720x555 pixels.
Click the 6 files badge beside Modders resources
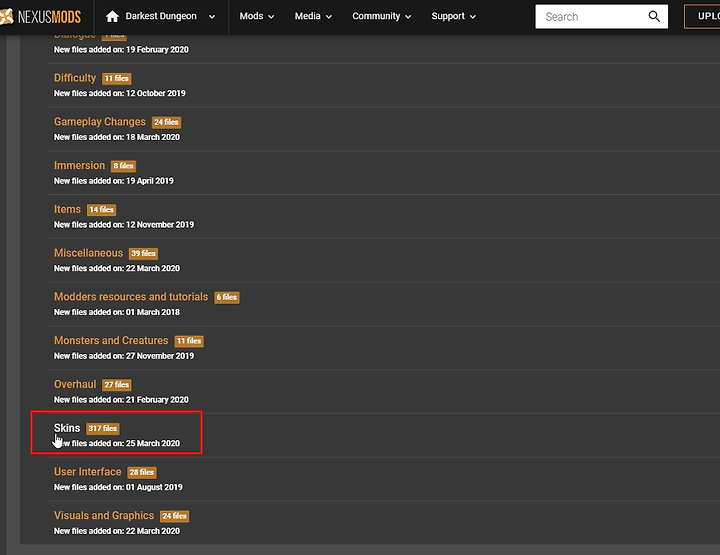pyautogui.click(x=227, y=297)
